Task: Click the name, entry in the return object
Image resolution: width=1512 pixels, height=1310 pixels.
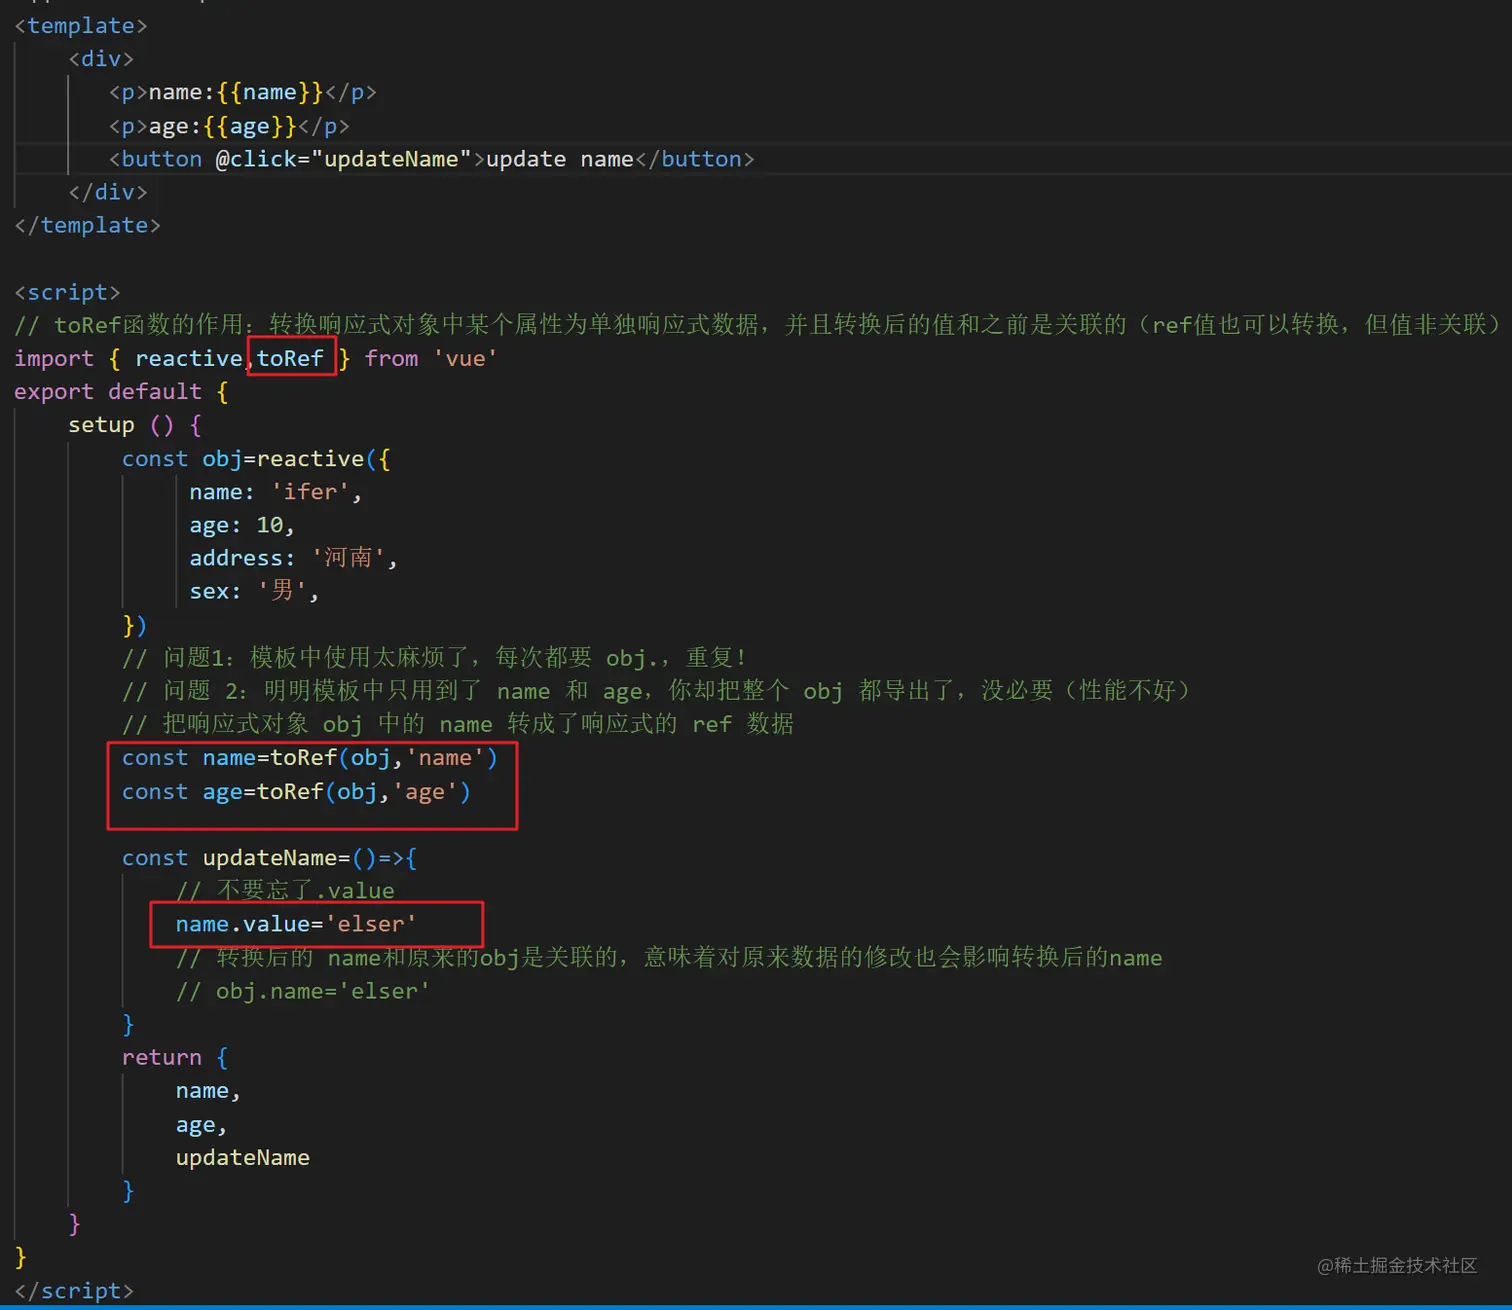Action: pyautogui.click(x=208, y=1091)
